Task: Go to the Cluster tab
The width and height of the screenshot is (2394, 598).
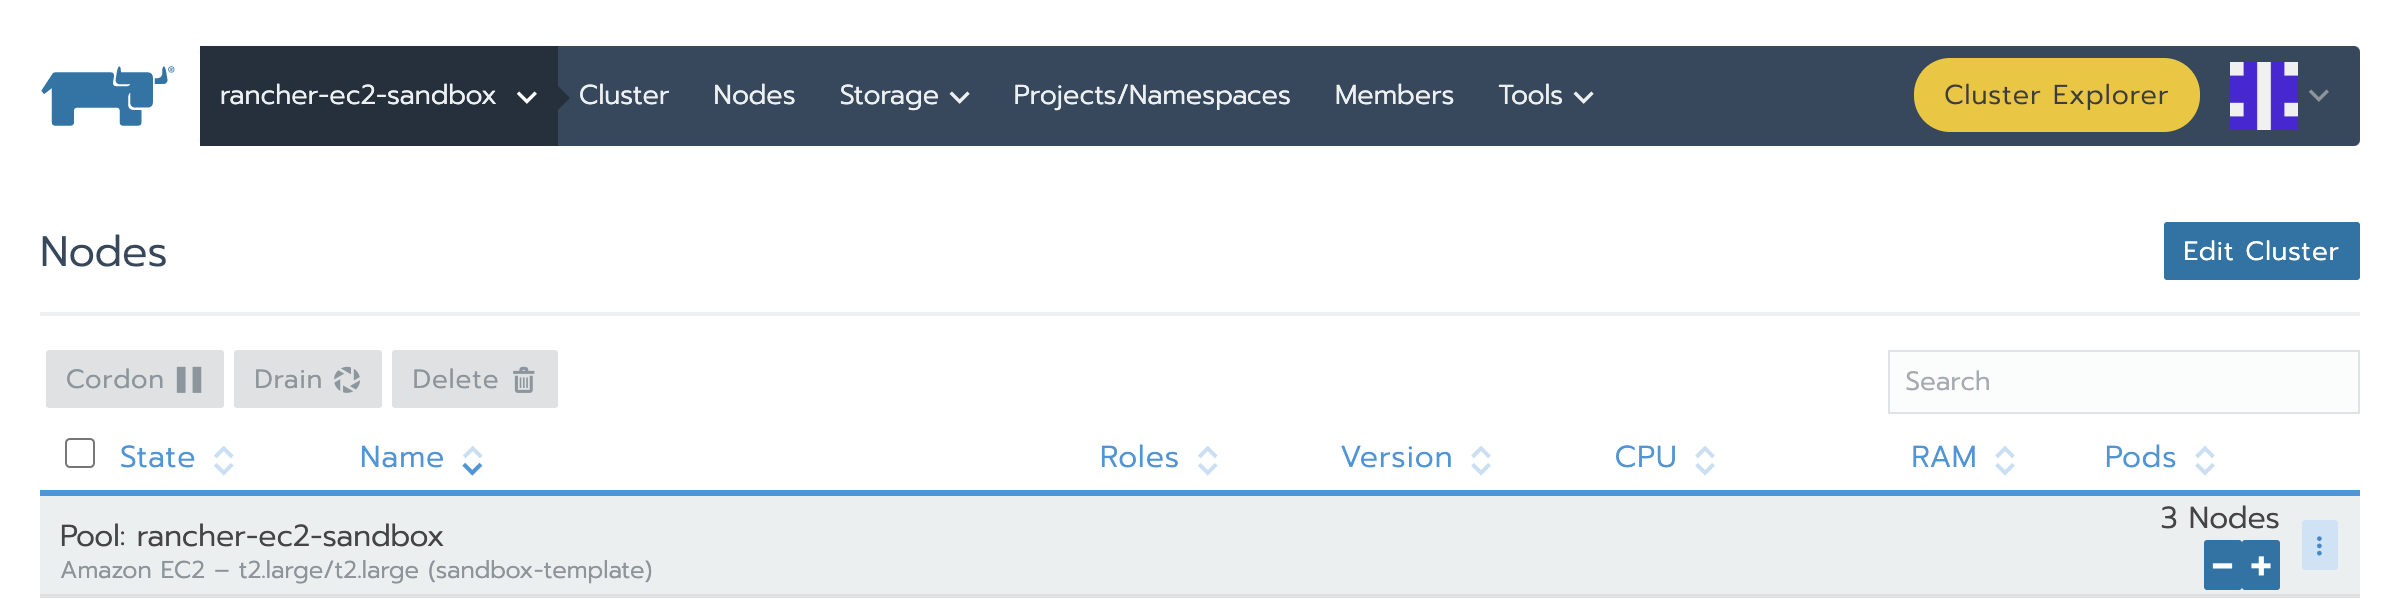Action: [x=623, y=96]
